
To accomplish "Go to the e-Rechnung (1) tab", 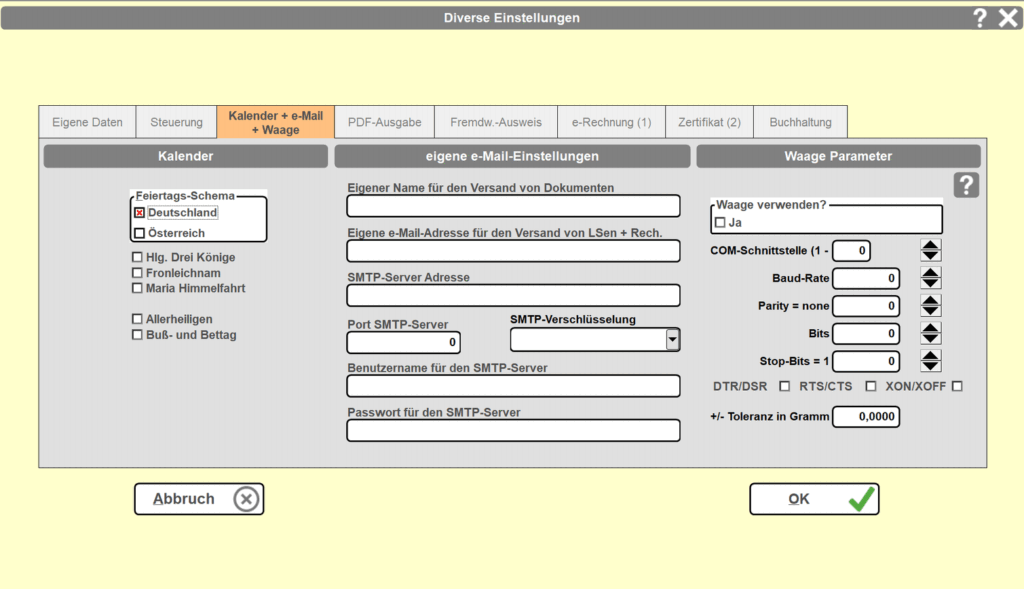I will click(611, 122).
